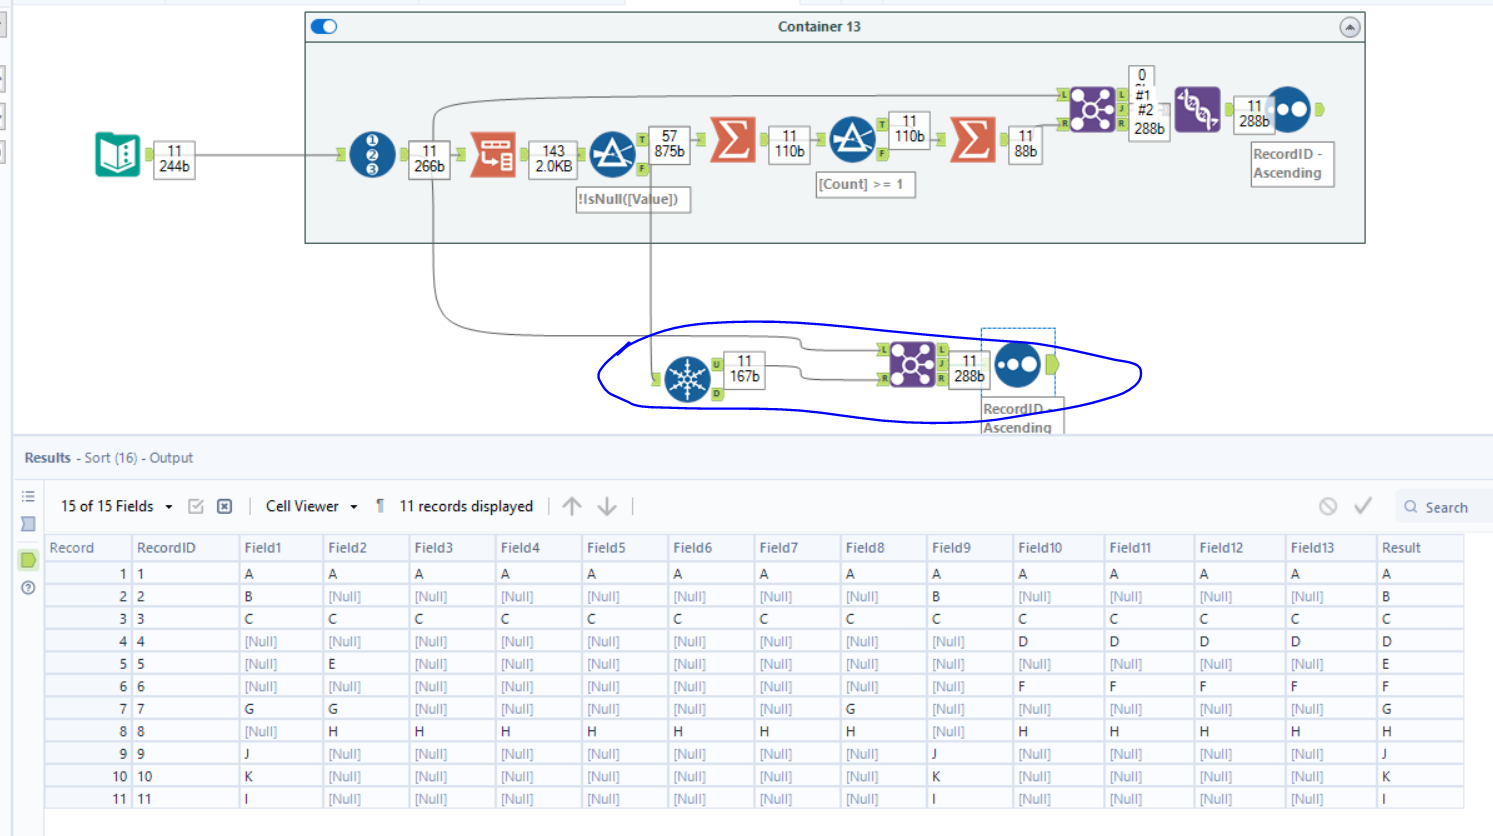This screenshot has height=836, width=1493.
Task: Click the down arrow to navigate records
Action: coord(607,506)
